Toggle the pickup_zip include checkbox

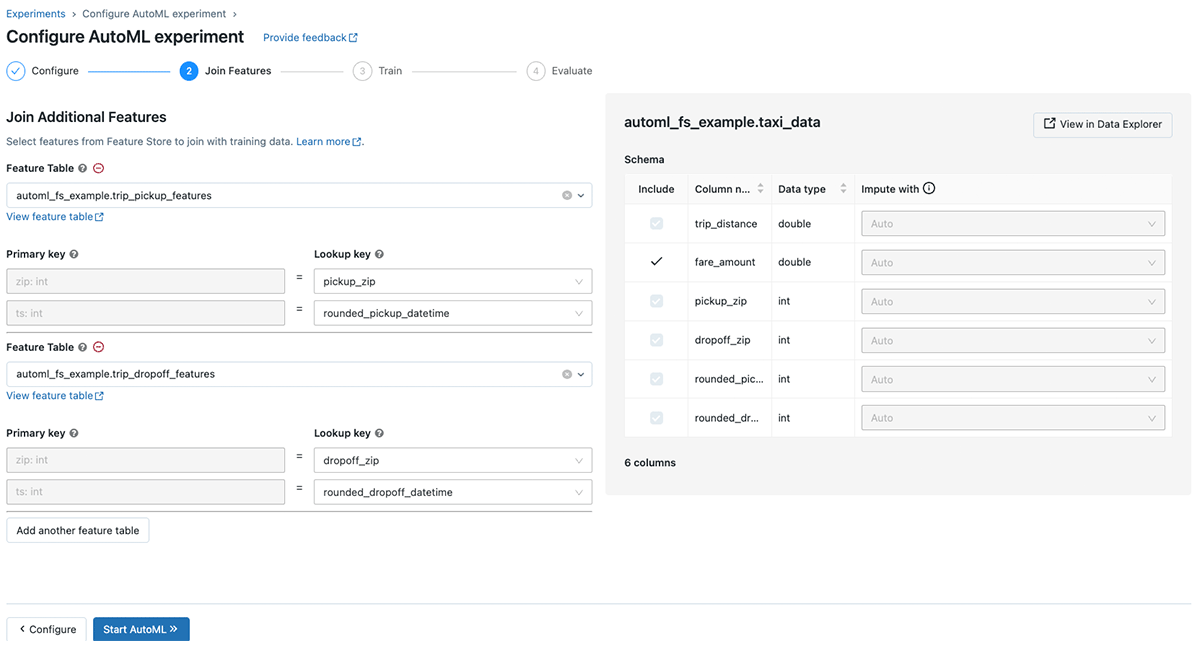tap(656, 301)
